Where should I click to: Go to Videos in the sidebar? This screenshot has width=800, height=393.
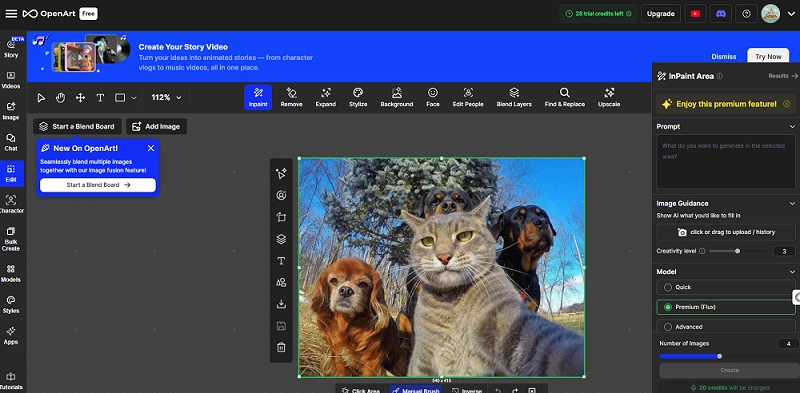click(11, 80)
